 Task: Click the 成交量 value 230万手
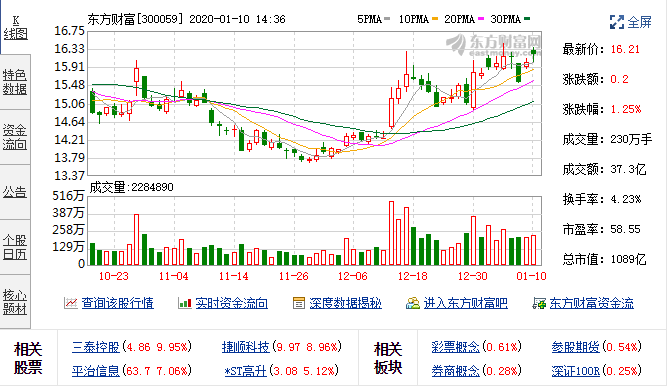(631, 139)
